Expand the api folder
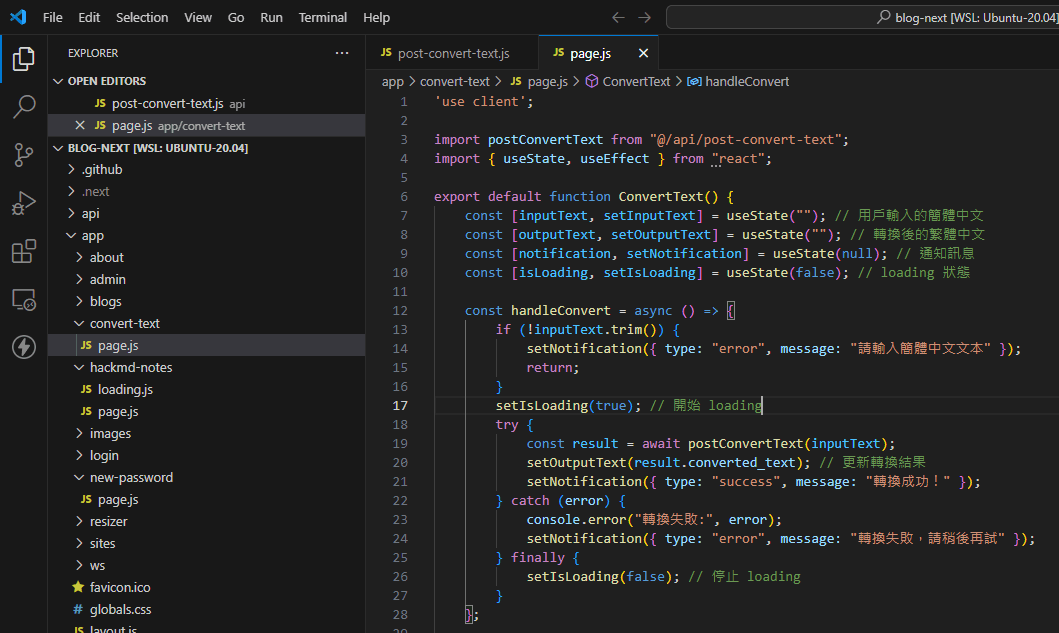This screenshot has width=1059, height=633. pyautogui.click(x=90, y=213)
